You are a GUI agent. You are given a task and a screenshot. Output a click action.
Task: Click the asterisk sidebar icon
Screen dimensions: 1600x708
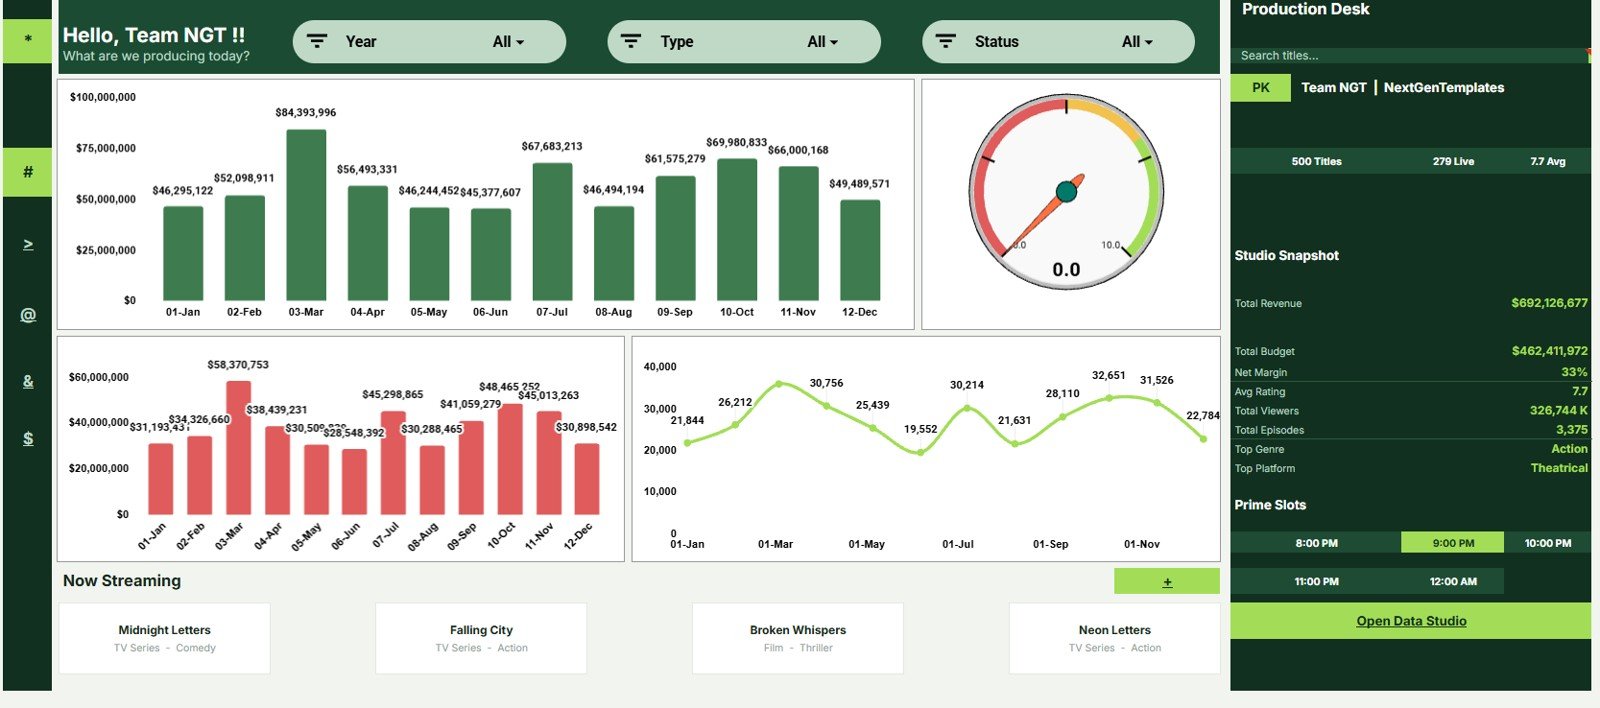(27, 40)
